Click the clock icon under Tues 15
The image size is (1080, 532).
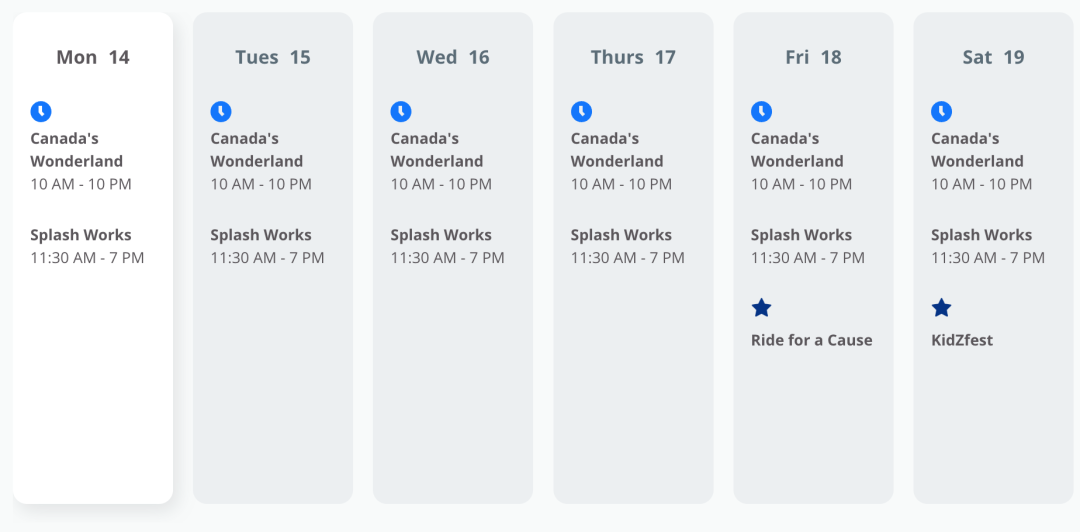coord(221,112)
